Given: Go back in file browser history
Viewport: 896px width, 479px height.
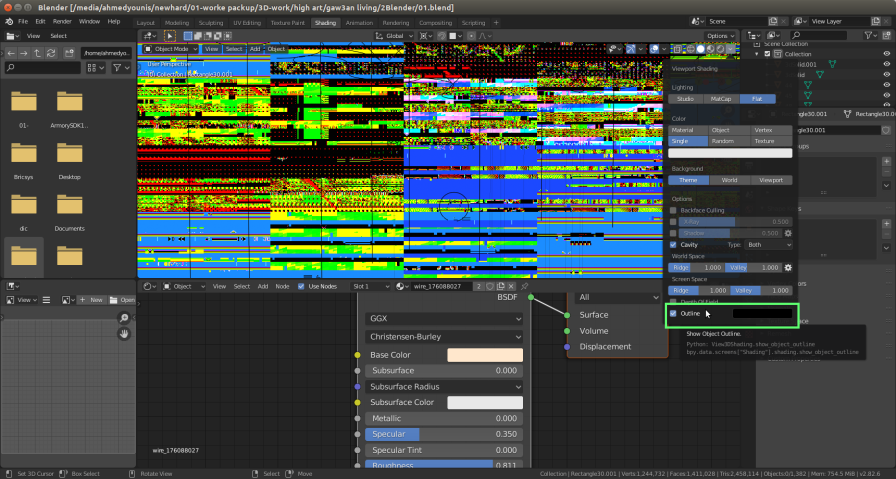Looking at the screenshot, I should click(x=11, y=53).
